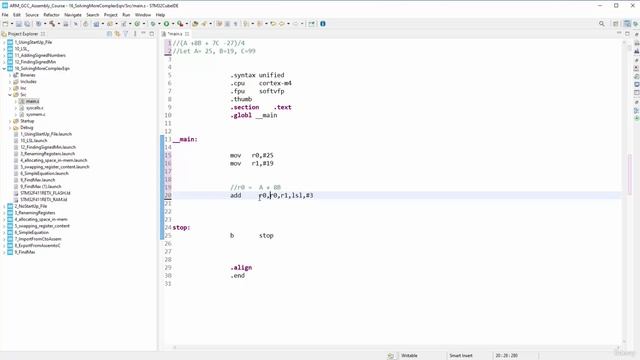Expand the Binaries node

pyautogui.click(x=10, y=75)
